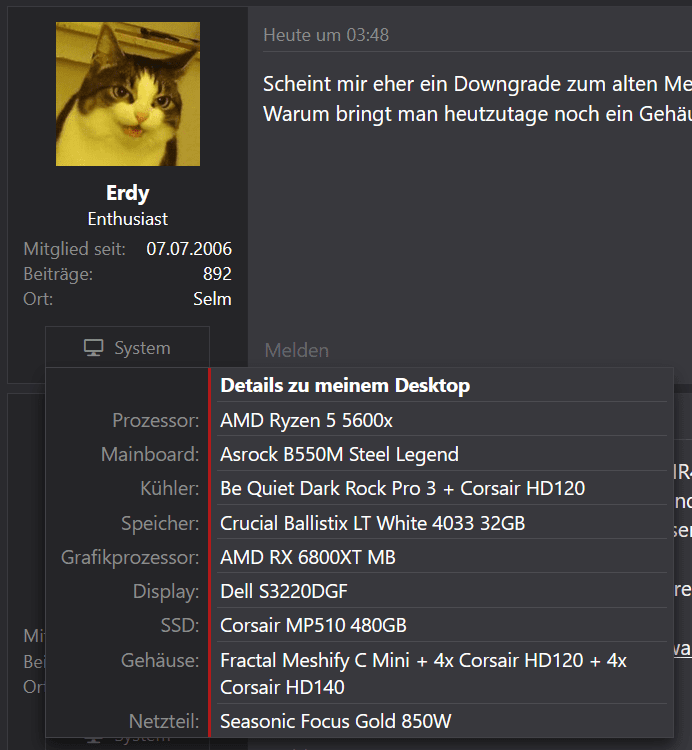Click the Beiträge label under Enthusiast
The width and height of the screenshot is (692, 750).
(58, 274)
